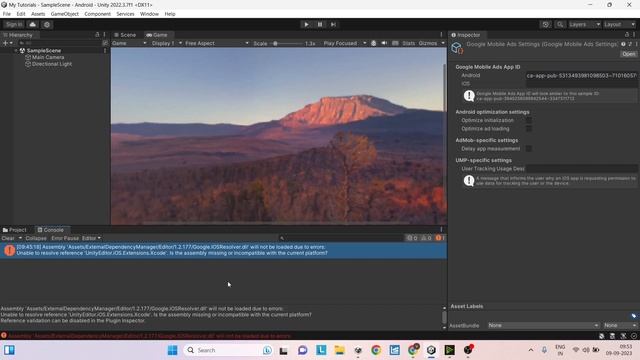This screenshot has height=360, width=640.
Task: Toggle Unity Remote icon in Game toolbar
Action: pyautogui.click(x=373, y=43)
